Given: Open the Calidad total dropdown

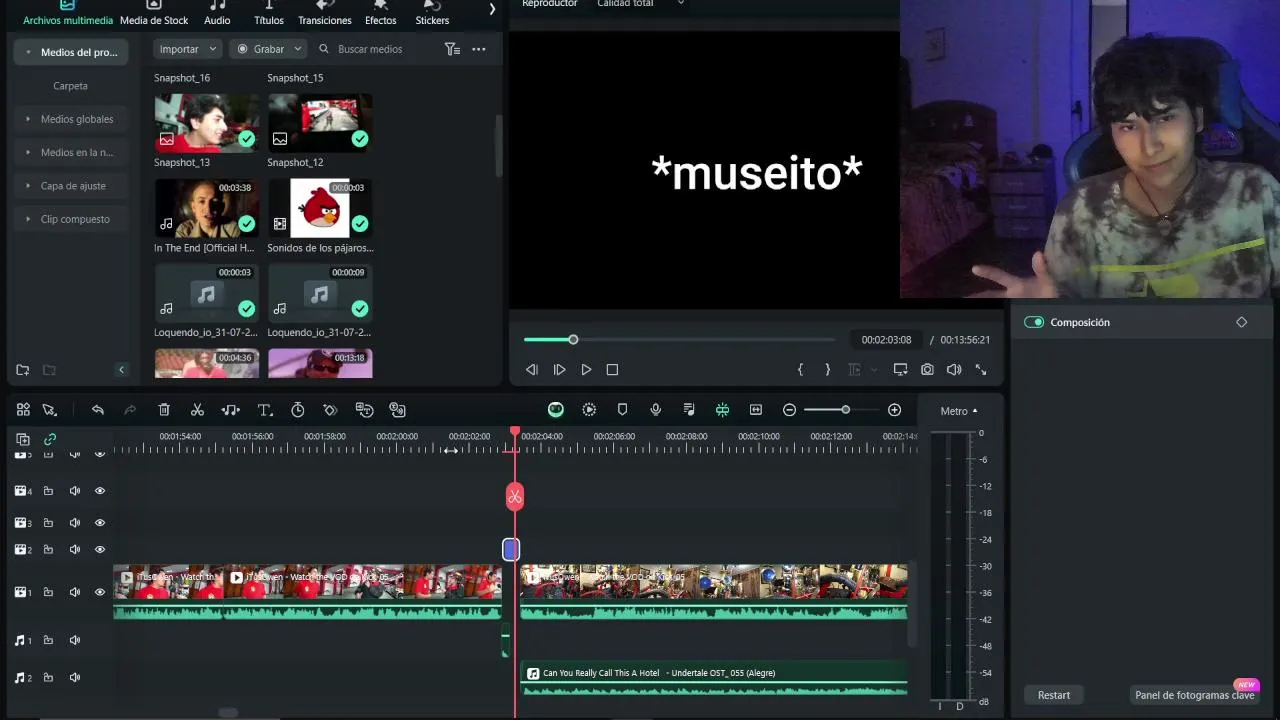Looking at the screenshot, I should tap(640, 4).
